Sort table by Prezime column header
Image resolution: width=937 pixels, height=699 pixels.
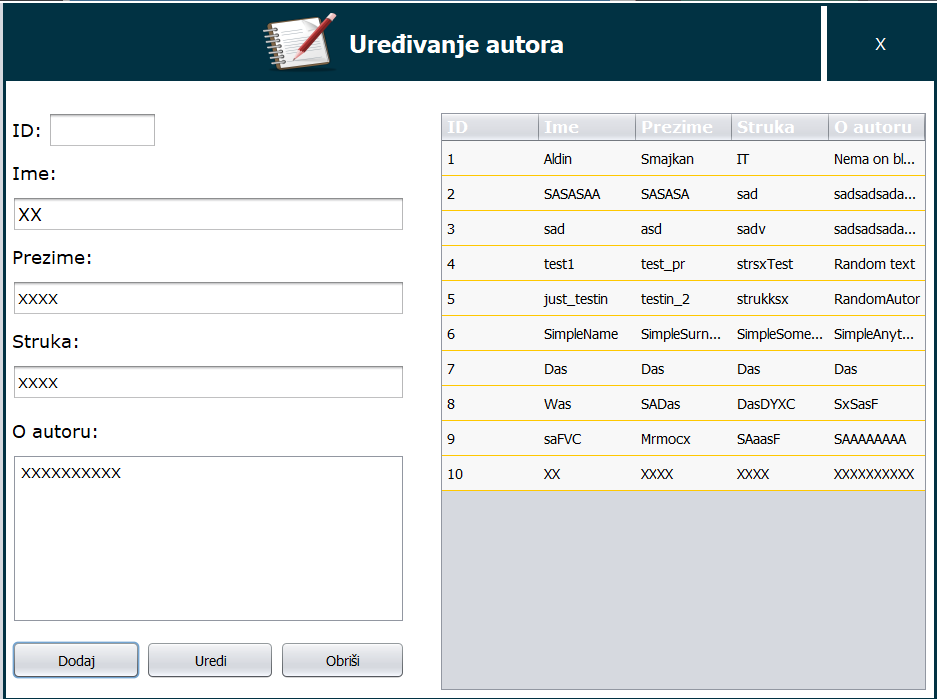coord(684,127)
